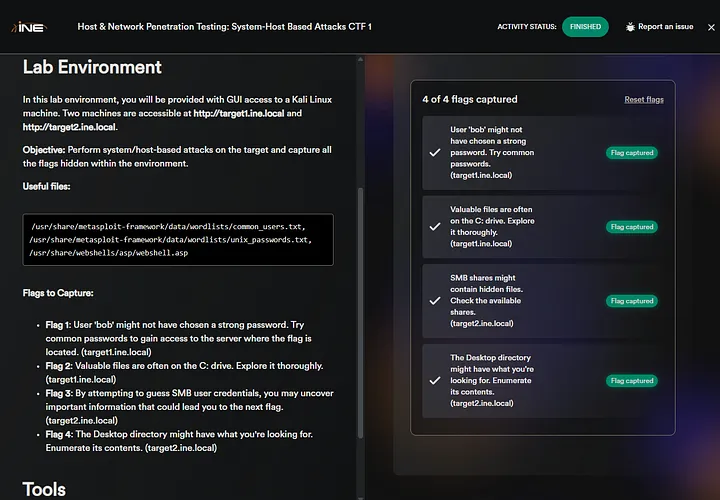Click the Desktop directory flag card text

(492, 380)
